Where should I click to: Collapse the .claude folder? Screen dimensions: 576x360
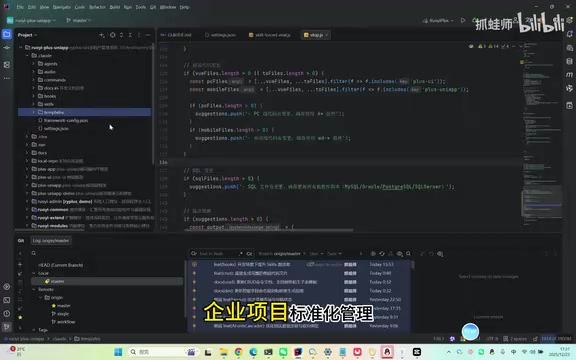tap(27, 55)
